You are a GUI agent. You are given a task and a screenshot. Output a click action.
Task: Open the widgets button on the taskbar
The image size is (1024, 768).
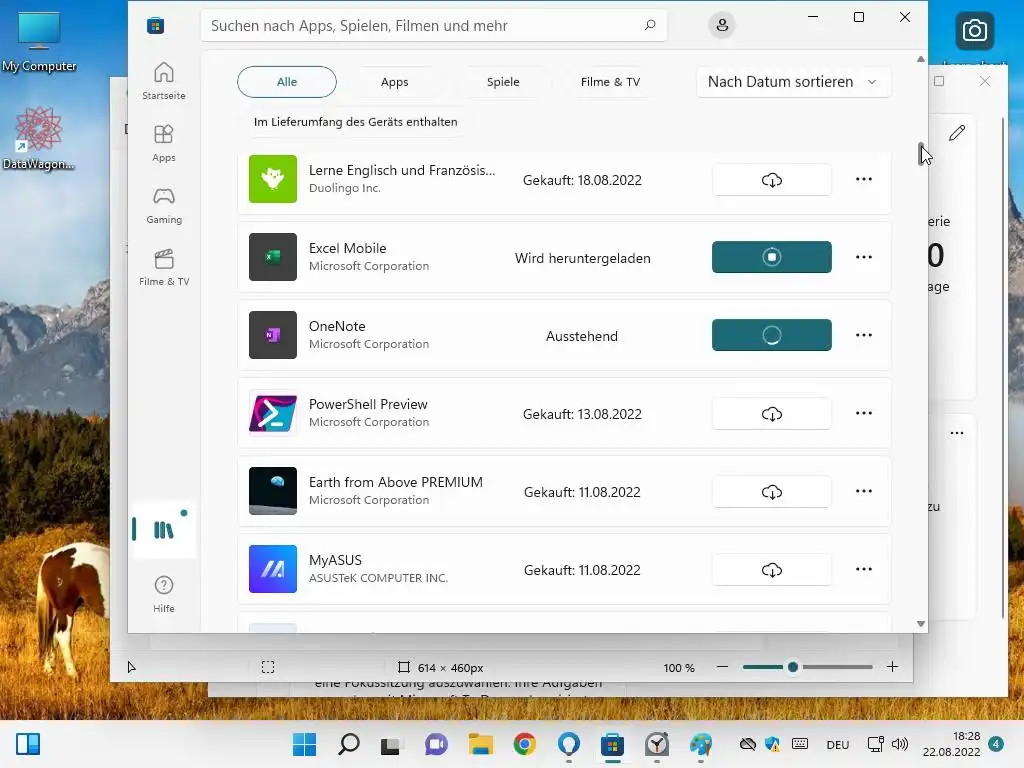(28, 744)
